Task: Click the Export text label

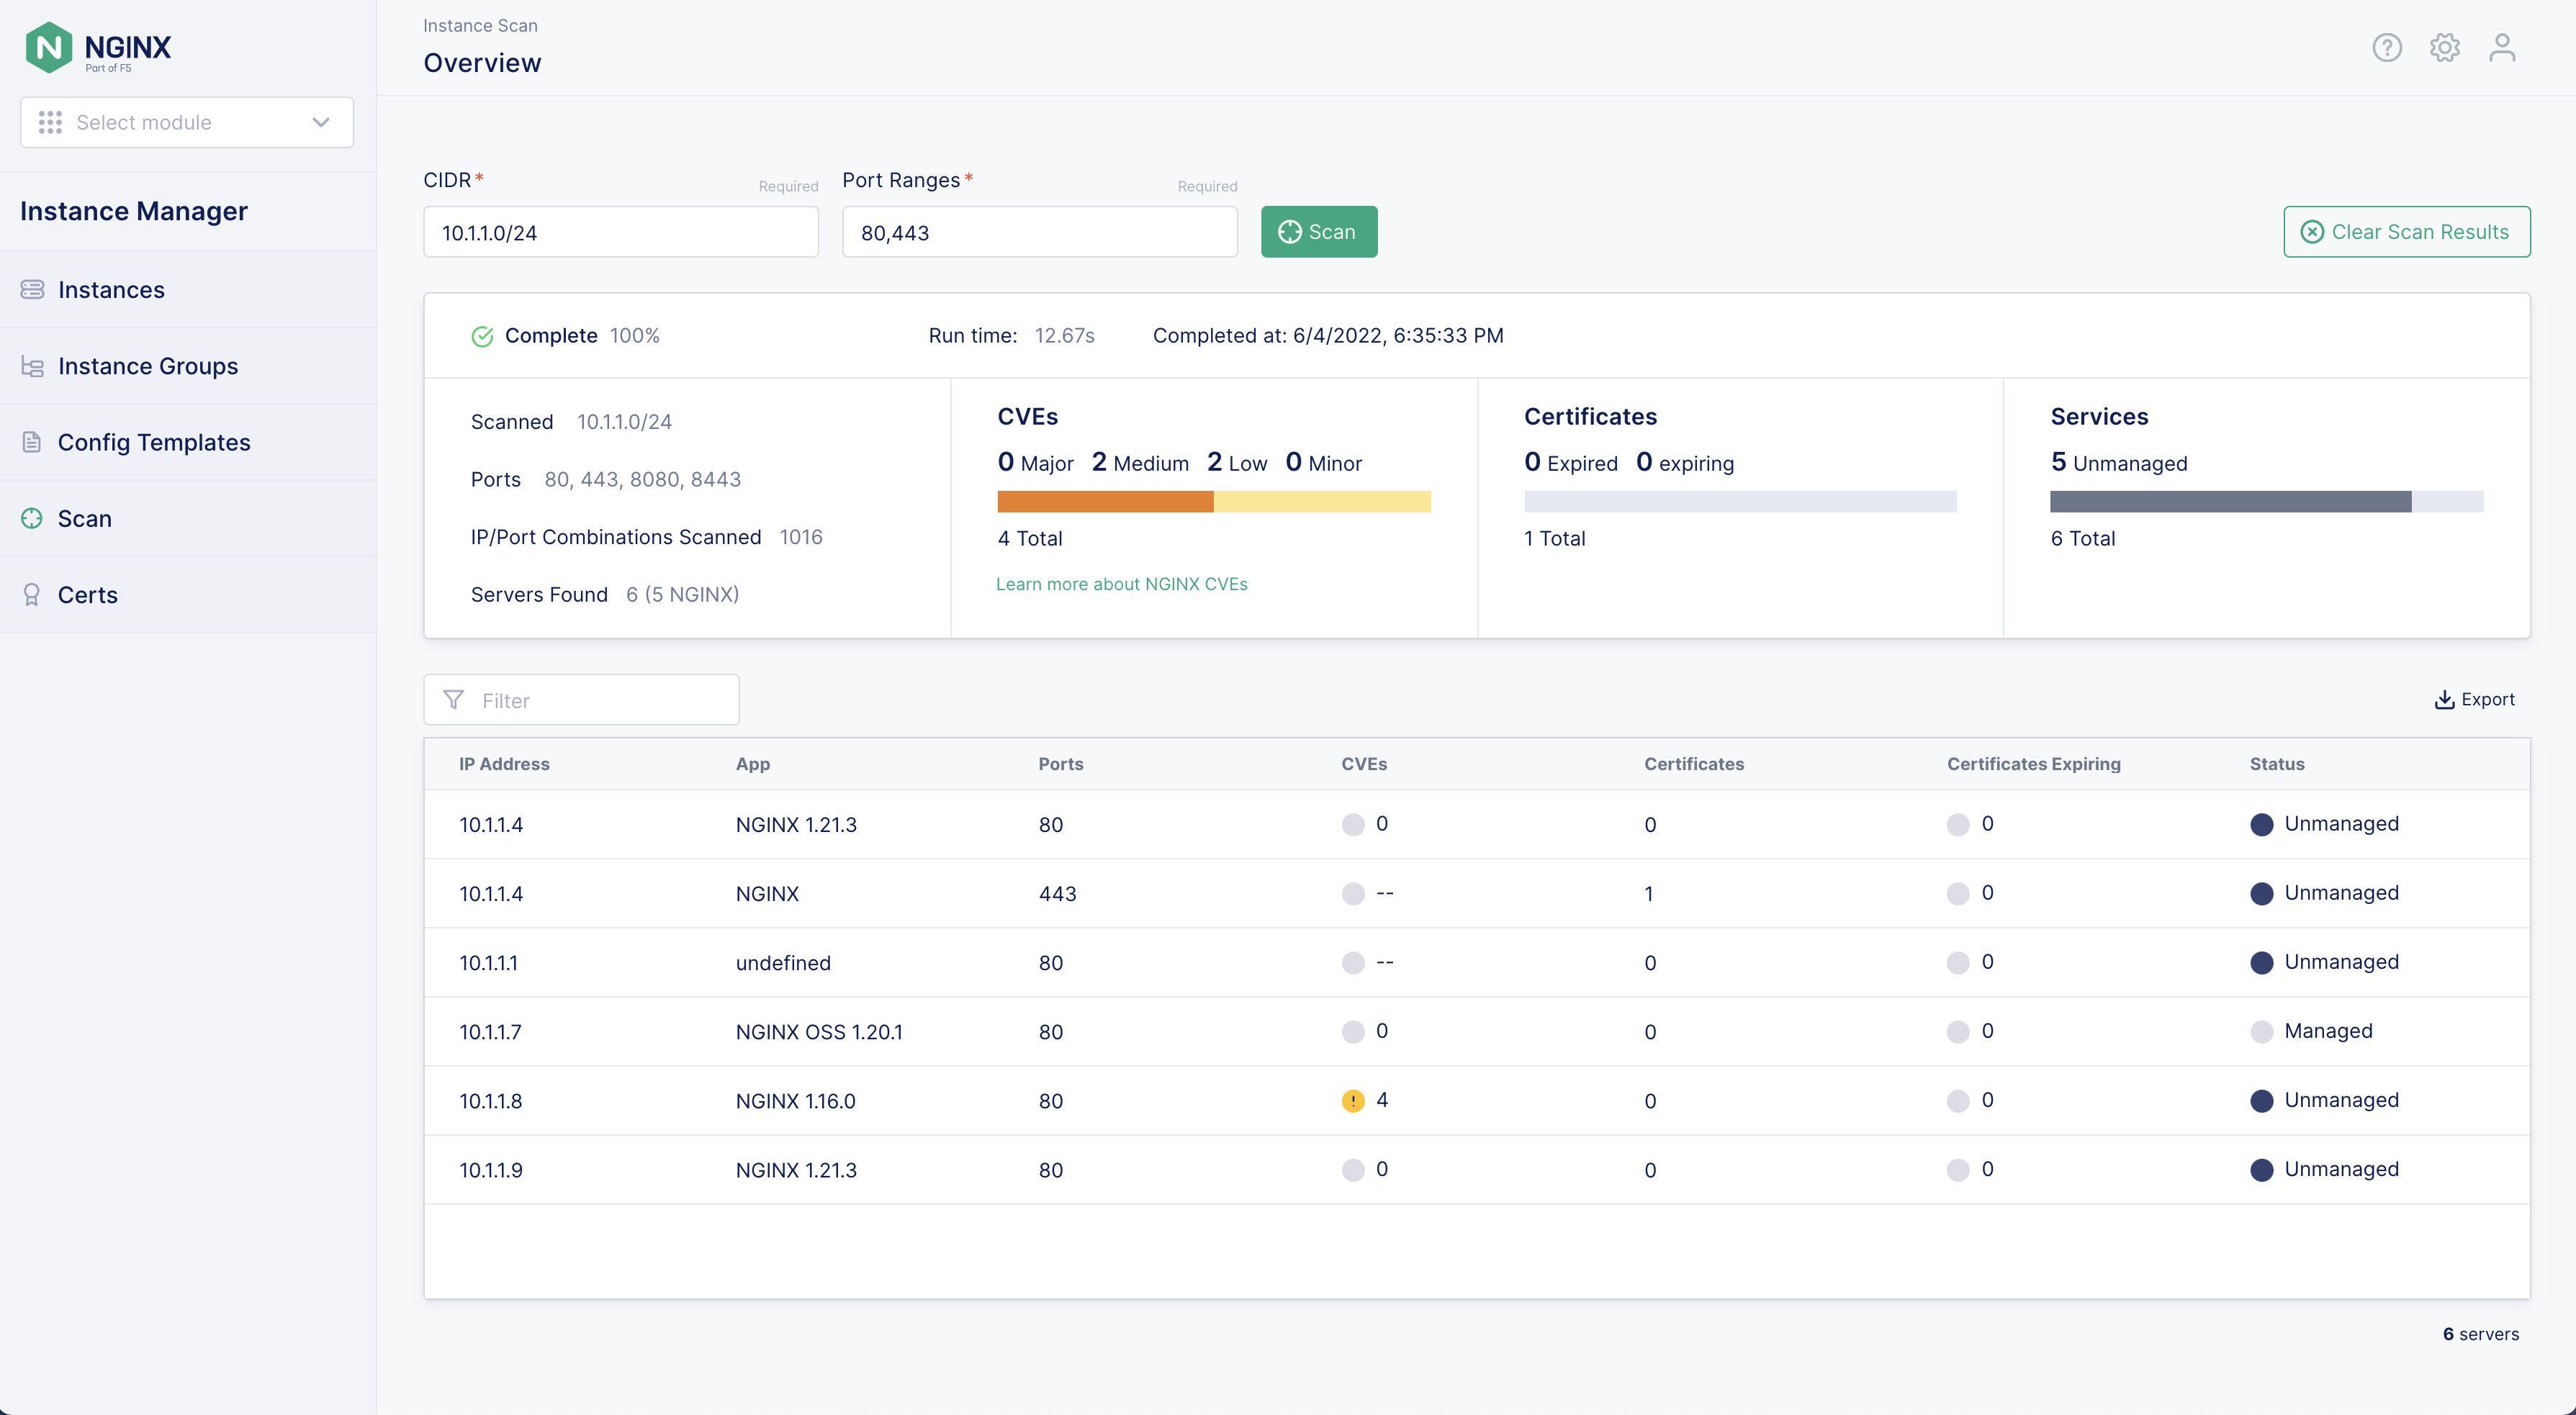Action: click(x=2488, y=700)
